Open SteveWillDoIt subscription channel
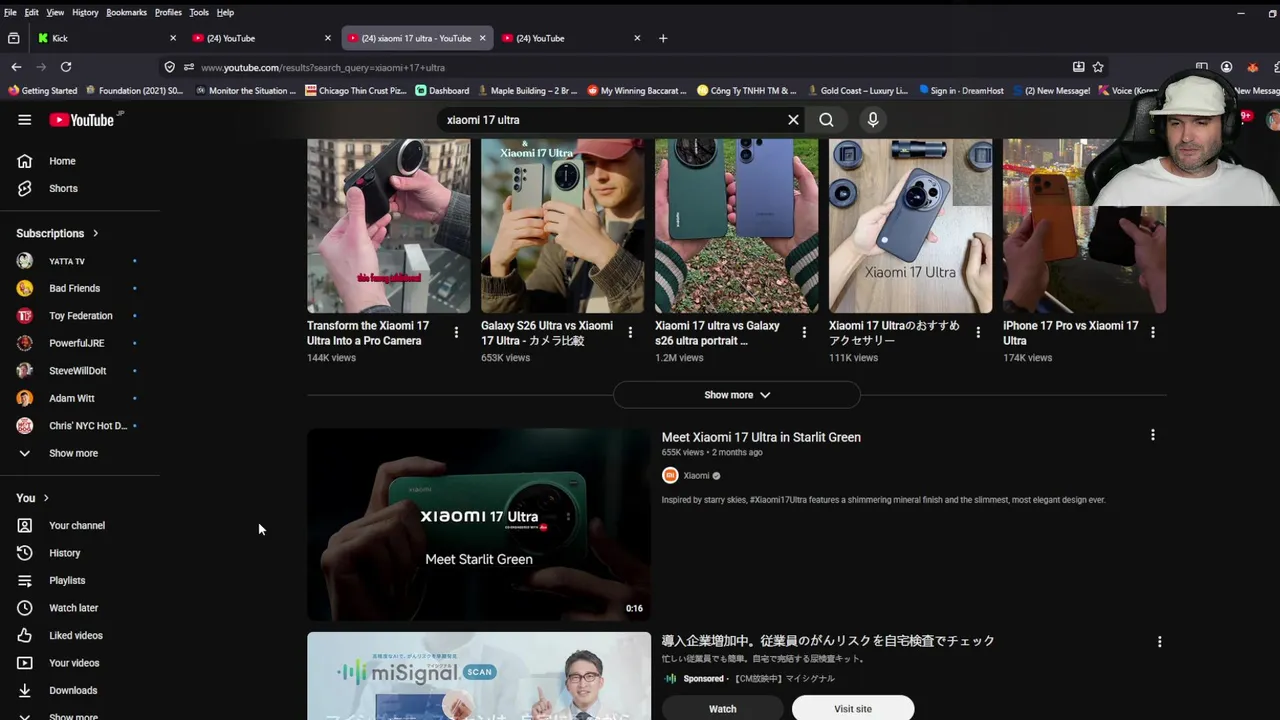 pyautogui.click(x=80, y=371)
